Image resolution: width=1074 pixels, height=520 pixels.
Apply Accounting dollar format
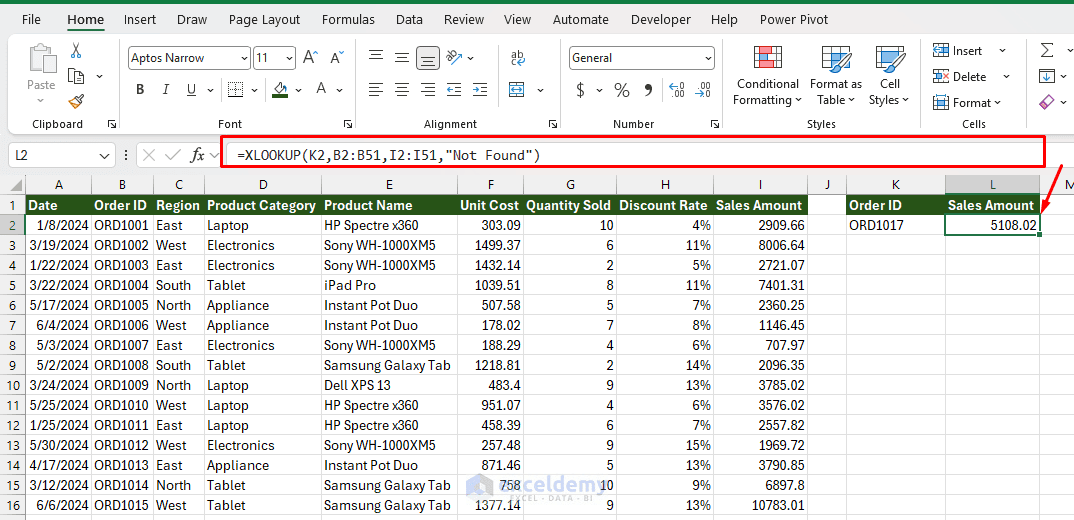[x=580, y=90]
